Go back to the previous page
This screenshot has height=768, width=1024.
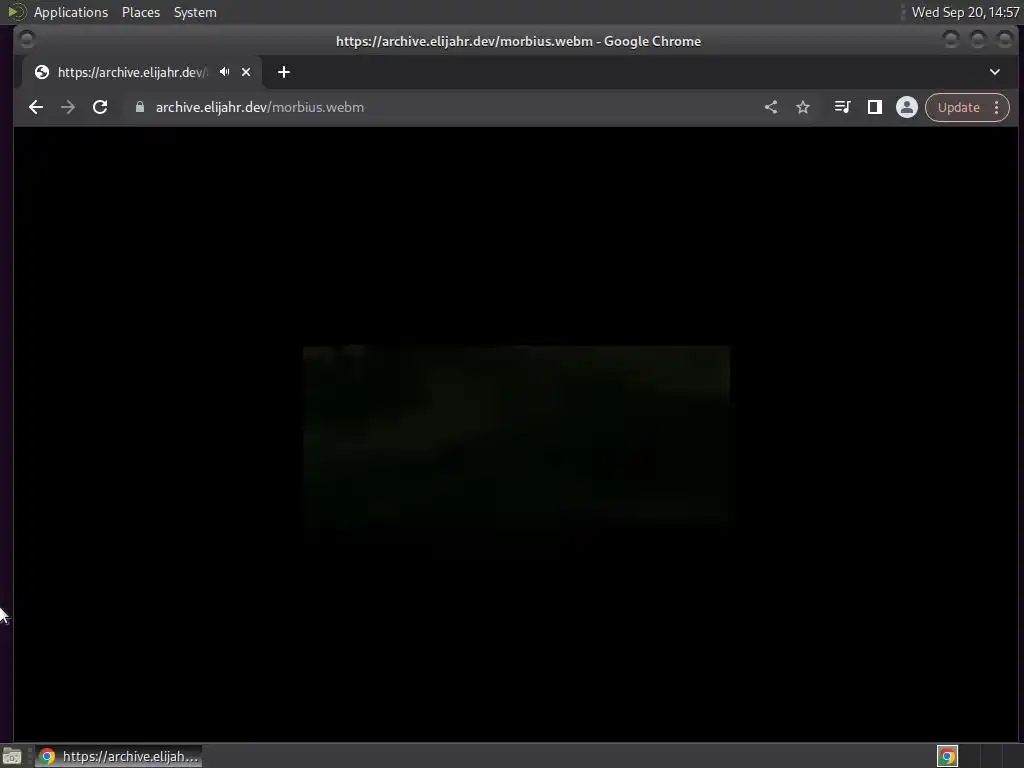click(36, 107)
